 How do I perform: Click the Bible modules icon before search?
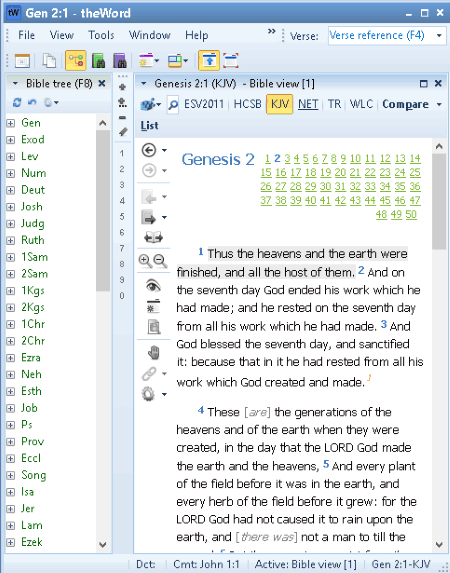(150, 105)
